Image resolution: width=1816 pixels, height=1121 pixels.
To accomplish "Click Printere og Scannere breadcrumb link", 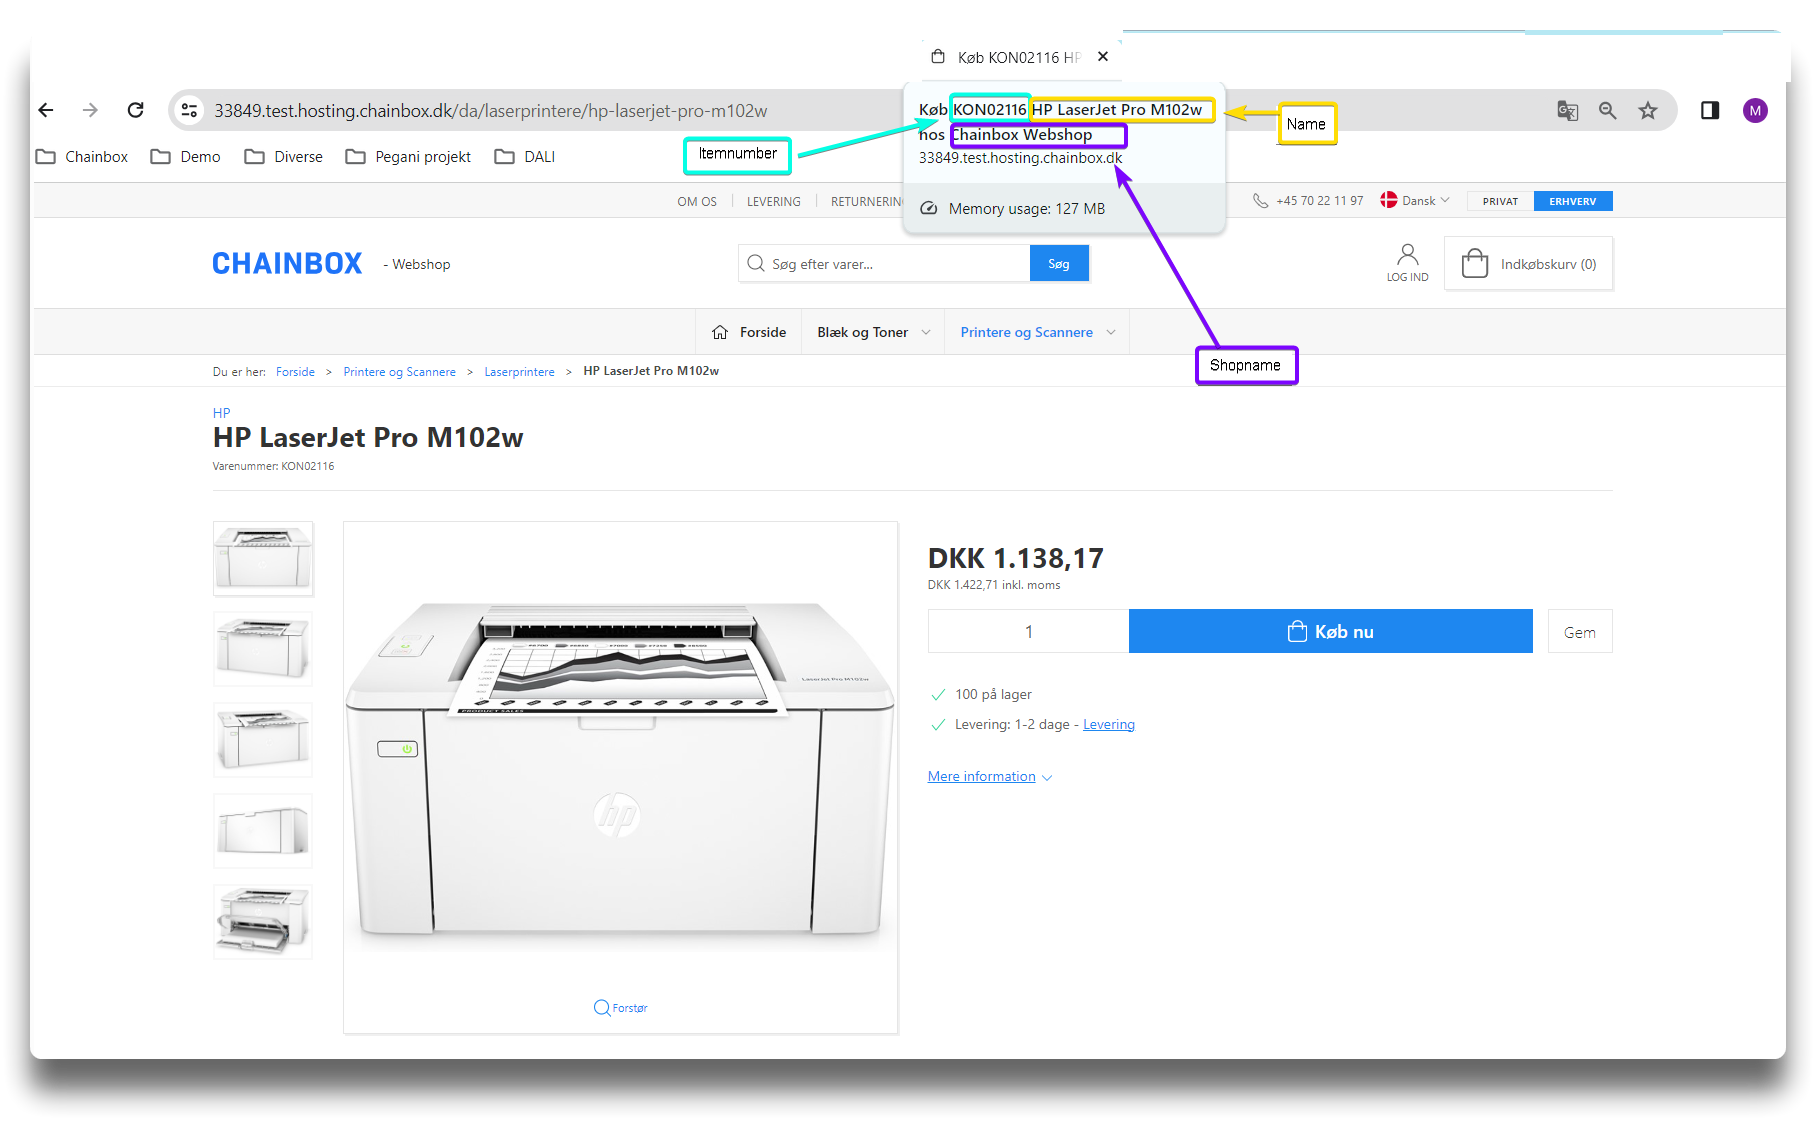I will point(399,372).
